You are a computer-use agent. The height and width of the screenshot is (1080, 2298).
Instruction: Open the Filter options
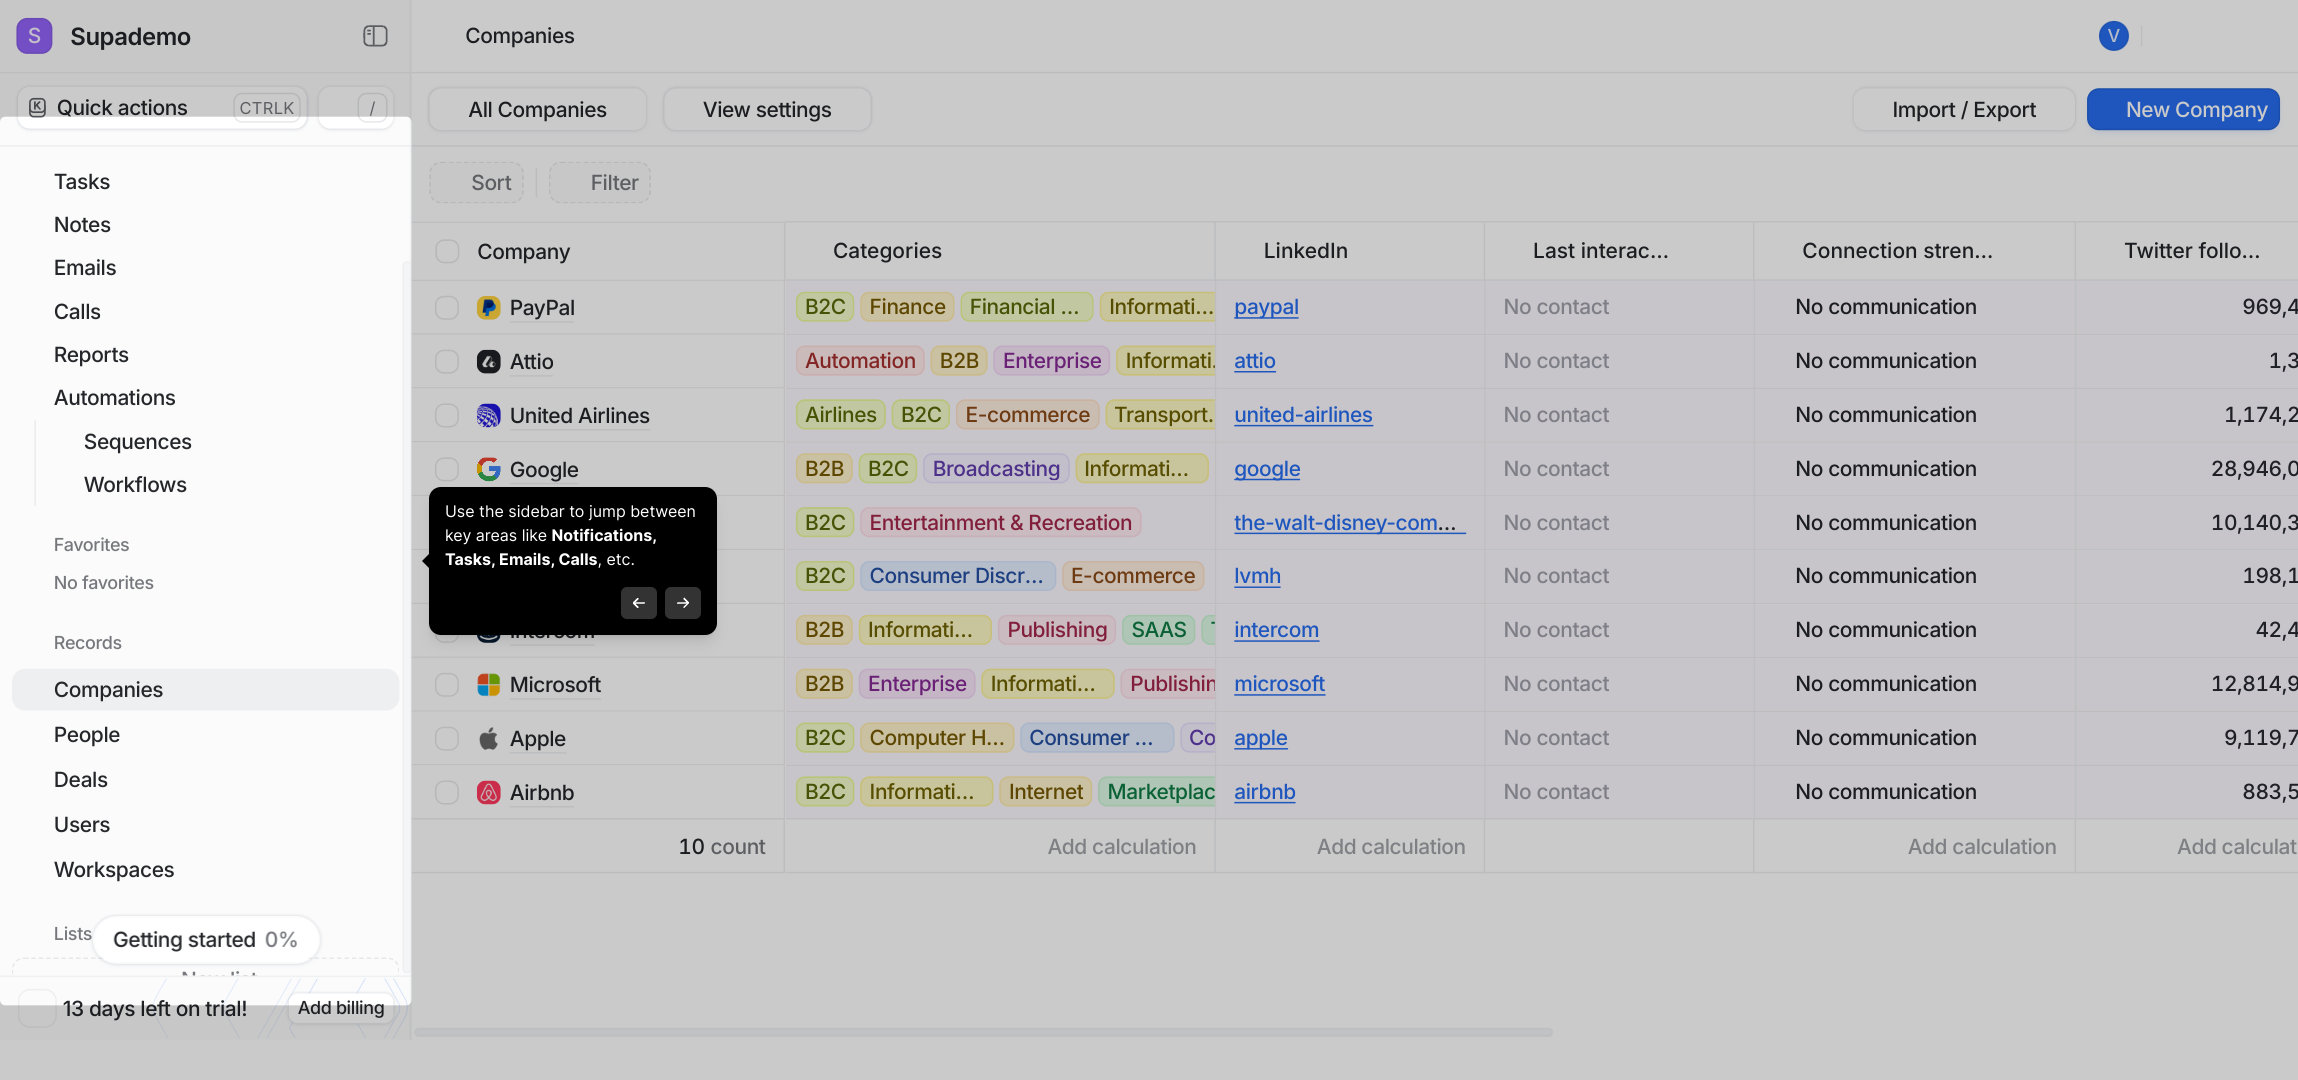pos(600,182)
